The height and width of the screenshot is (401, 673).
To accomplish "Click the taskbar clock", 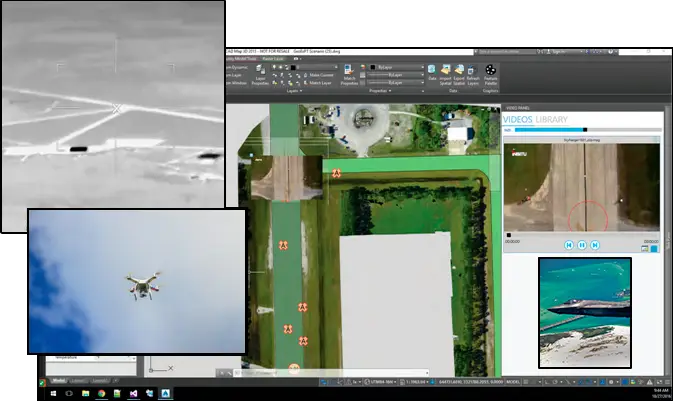I will (661, 393).
